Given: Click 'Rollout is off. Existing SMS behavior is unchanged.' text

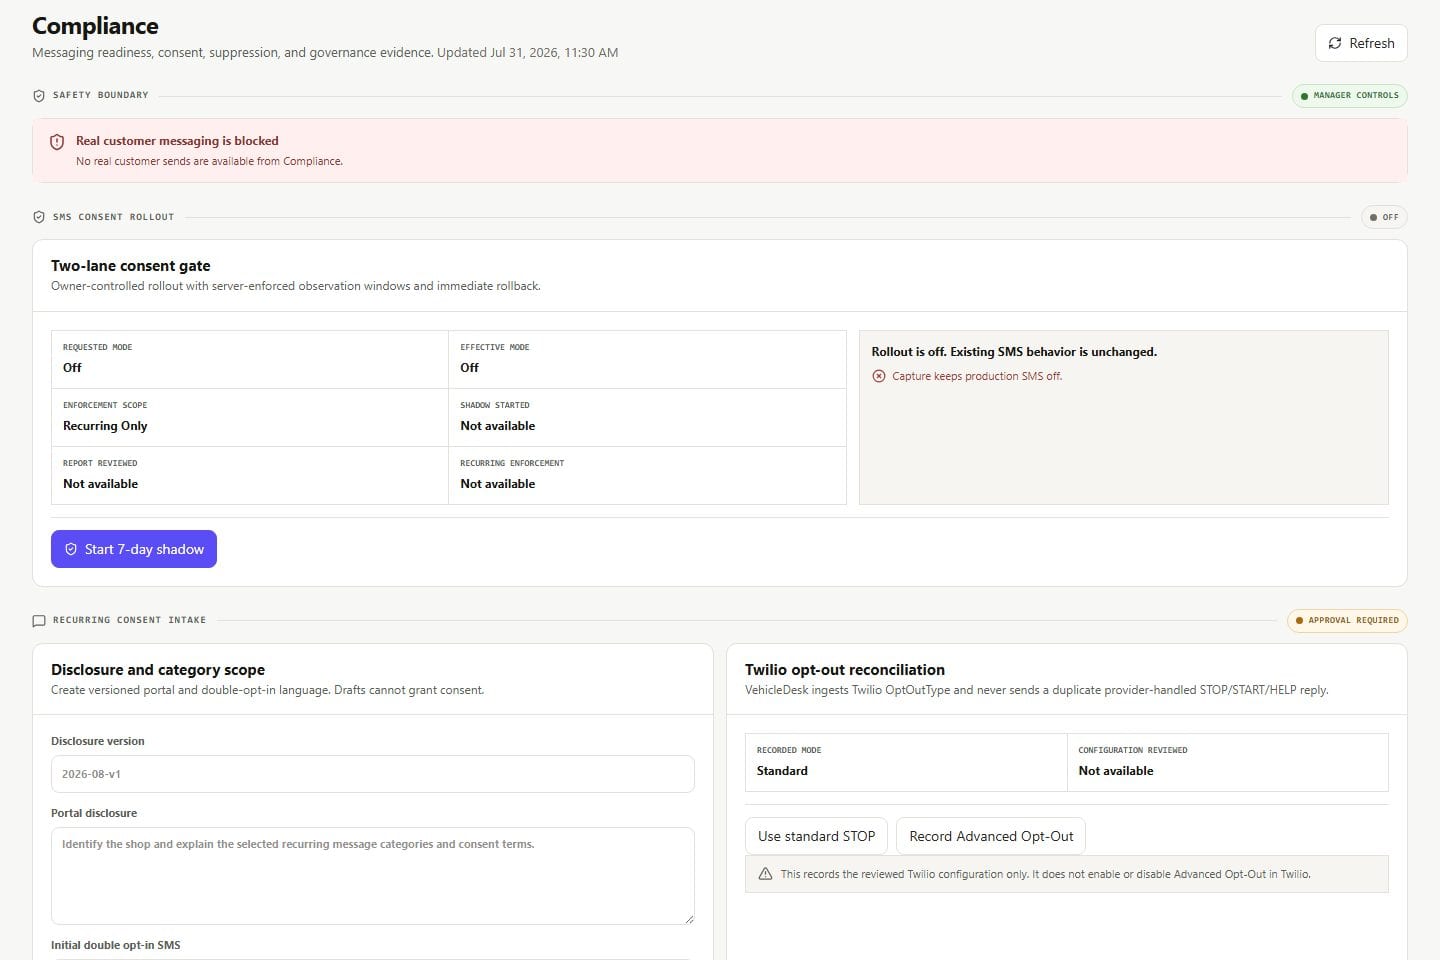Looking at the screenshot, I should point(1014,352).
